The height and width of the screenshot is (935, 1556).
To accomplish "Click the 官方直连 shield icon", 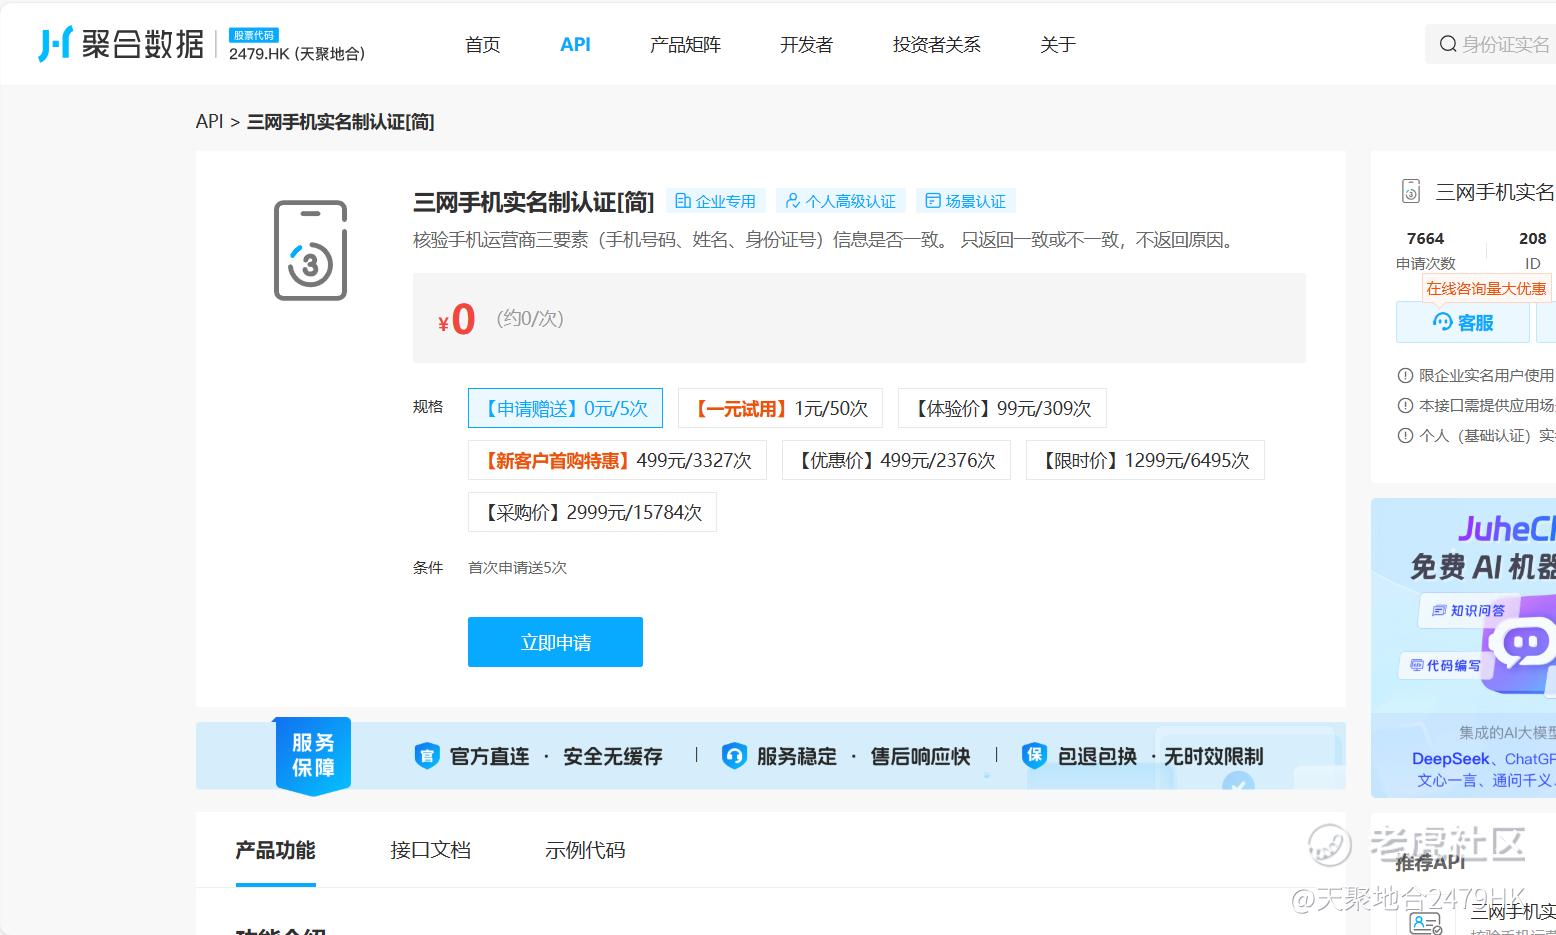I will [x=427, y=756].
